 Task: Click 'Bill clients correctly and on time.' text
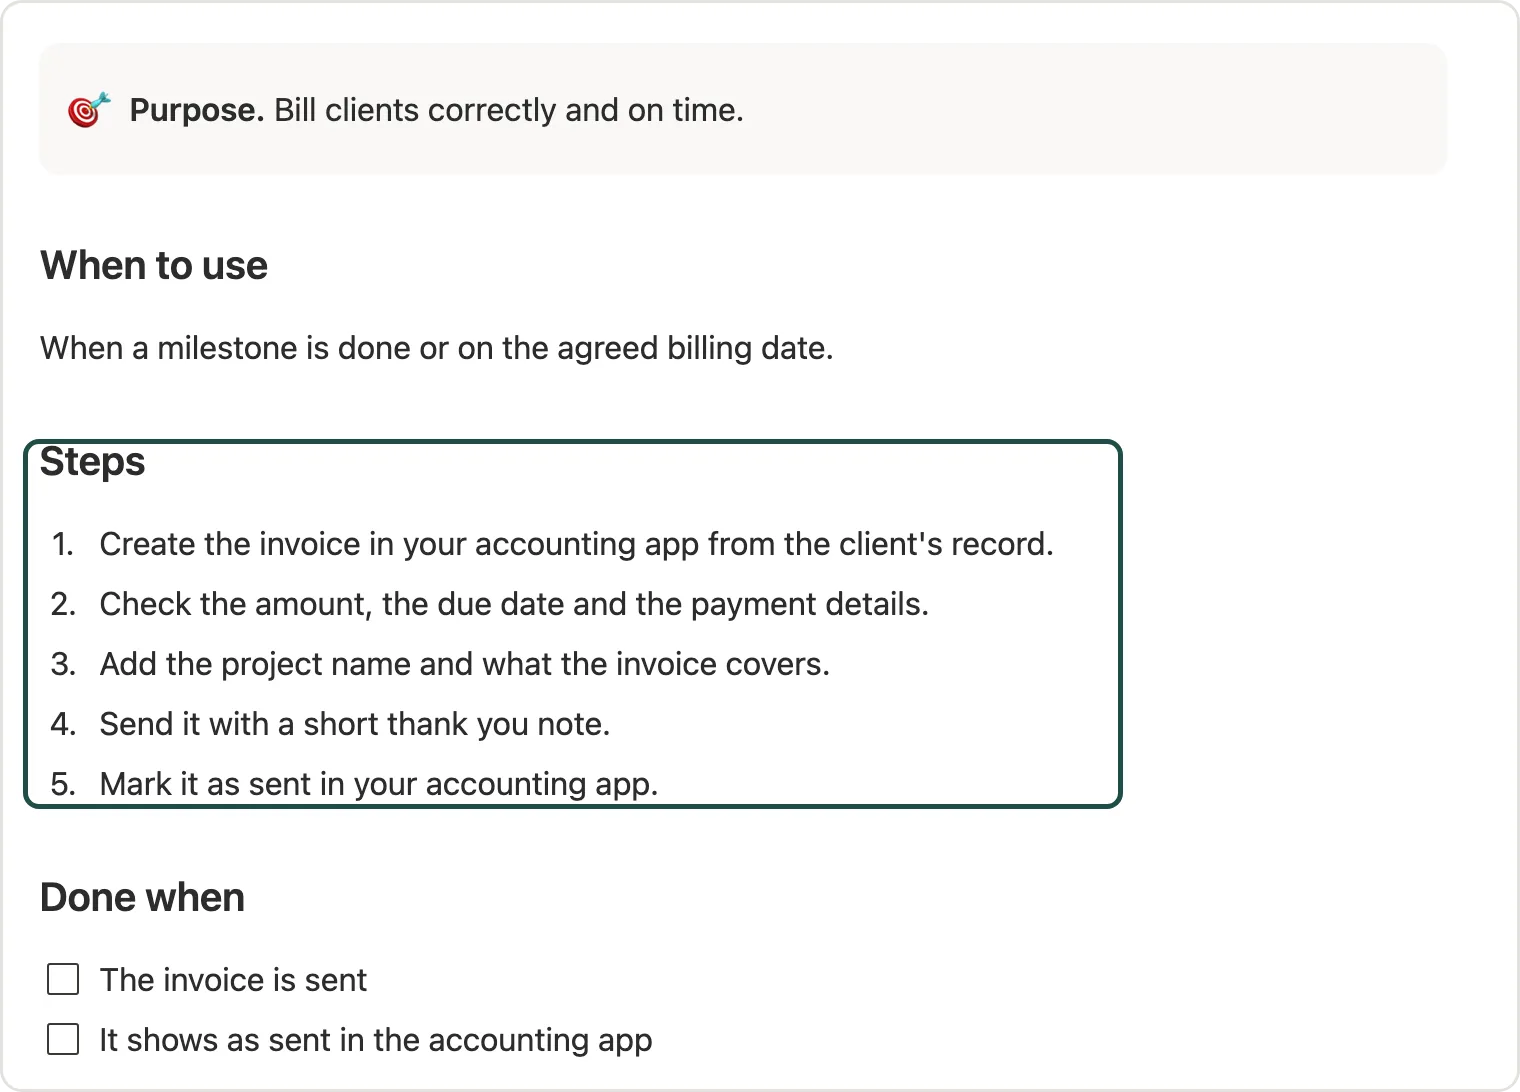point(509,110)
